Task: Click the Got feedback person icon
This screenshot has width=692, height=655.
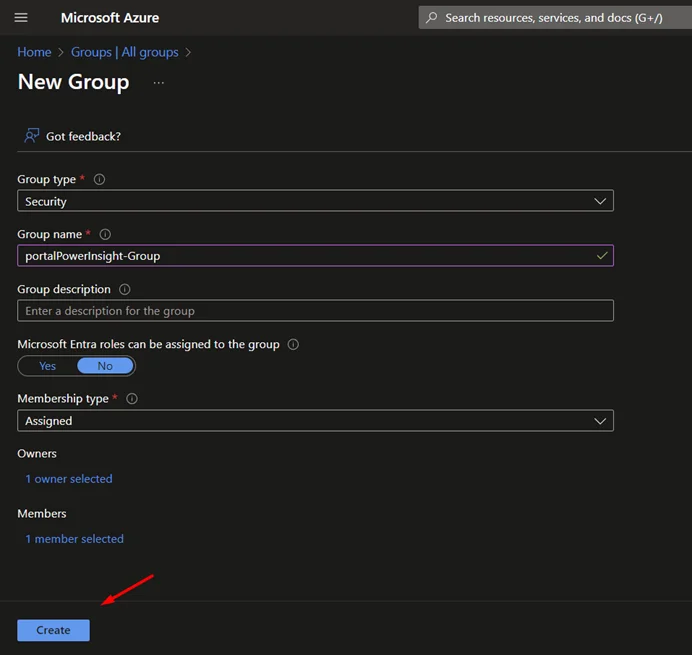Action: click(31, 136)
